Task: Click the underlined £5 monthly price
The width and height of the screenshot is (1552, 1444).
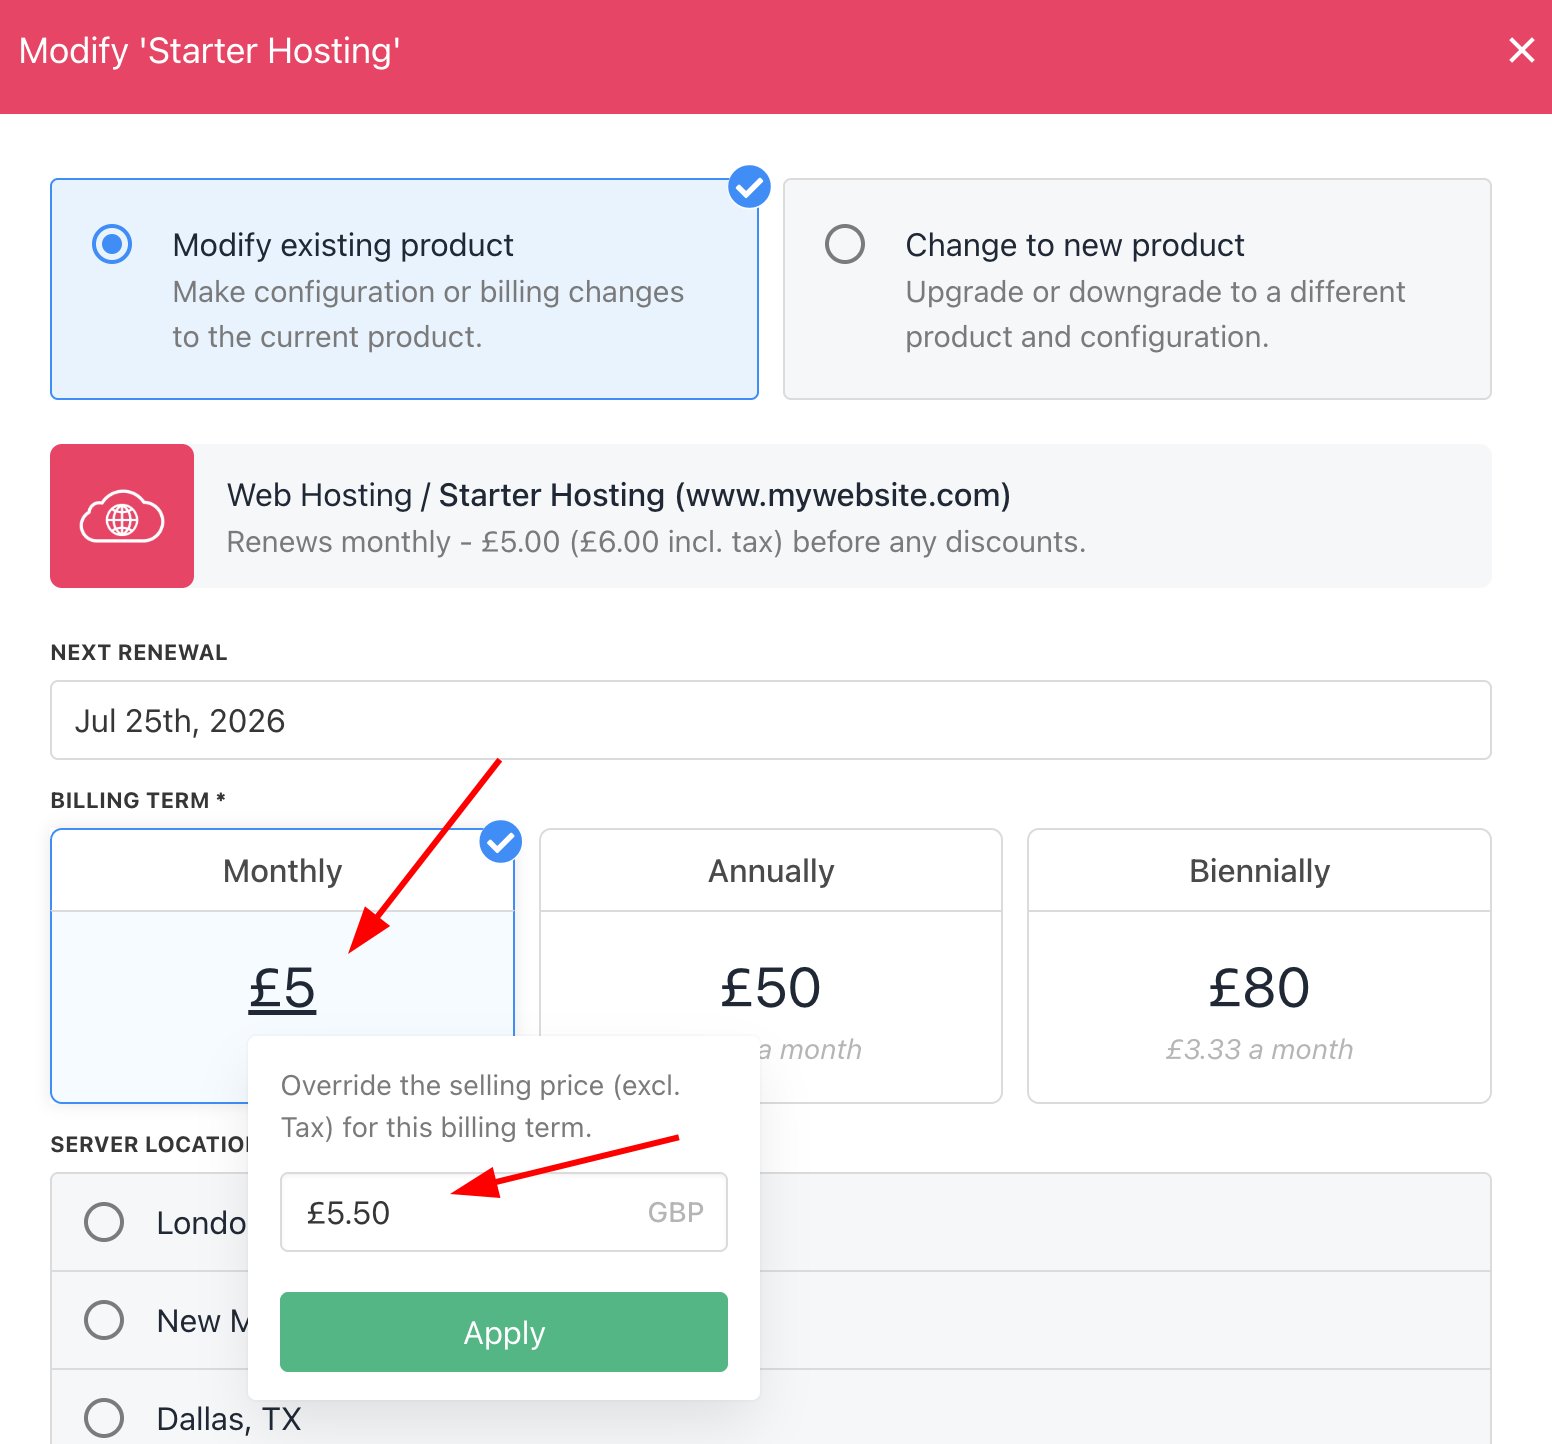Action: 283,988
